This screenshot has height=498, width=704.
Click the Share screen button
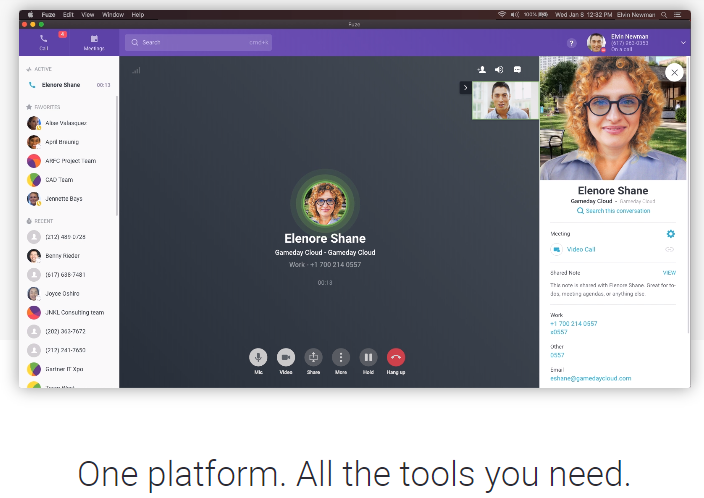[313, 357]
